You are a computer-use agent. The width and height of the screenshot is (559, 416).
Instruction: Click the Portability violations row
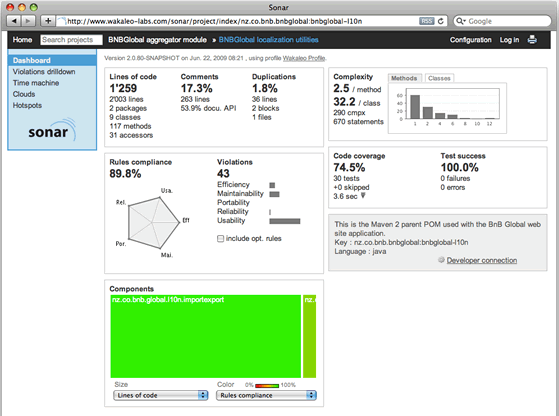[233, 202]
